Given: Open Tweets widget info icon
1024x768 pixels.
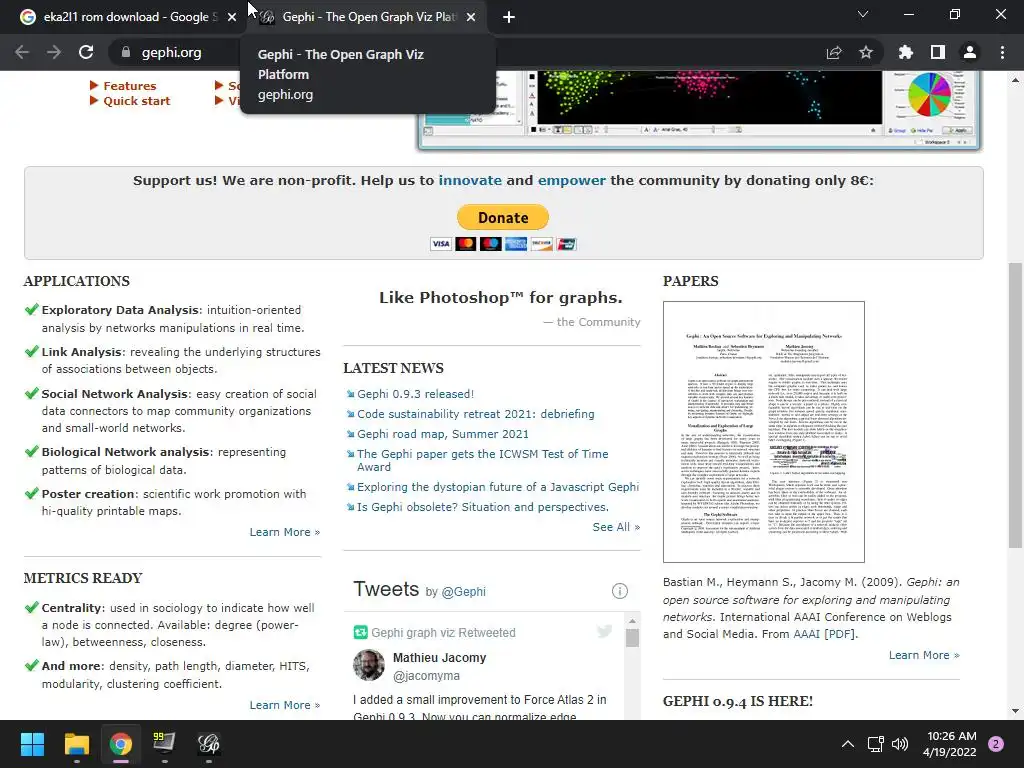Looking at the screenshot, I should pos(620,591).
